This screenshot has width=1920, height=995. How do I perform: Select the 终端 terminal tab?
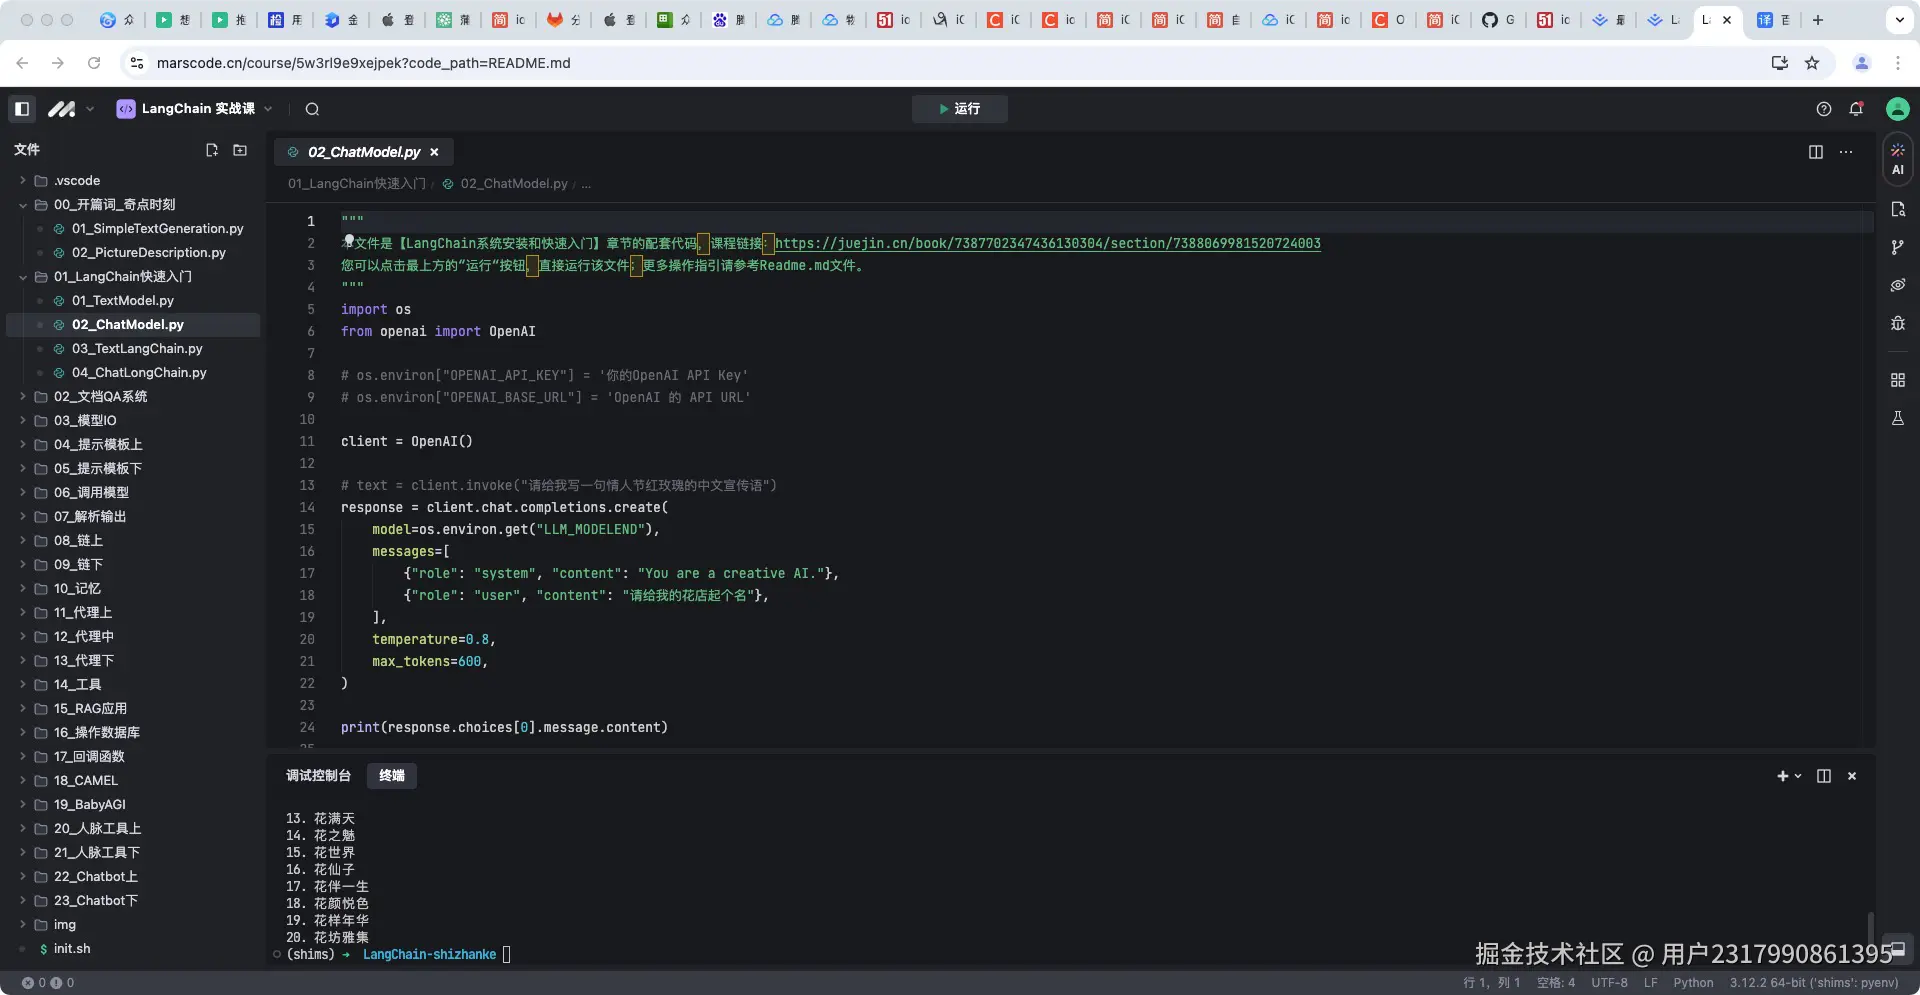(x=392, y=776)
